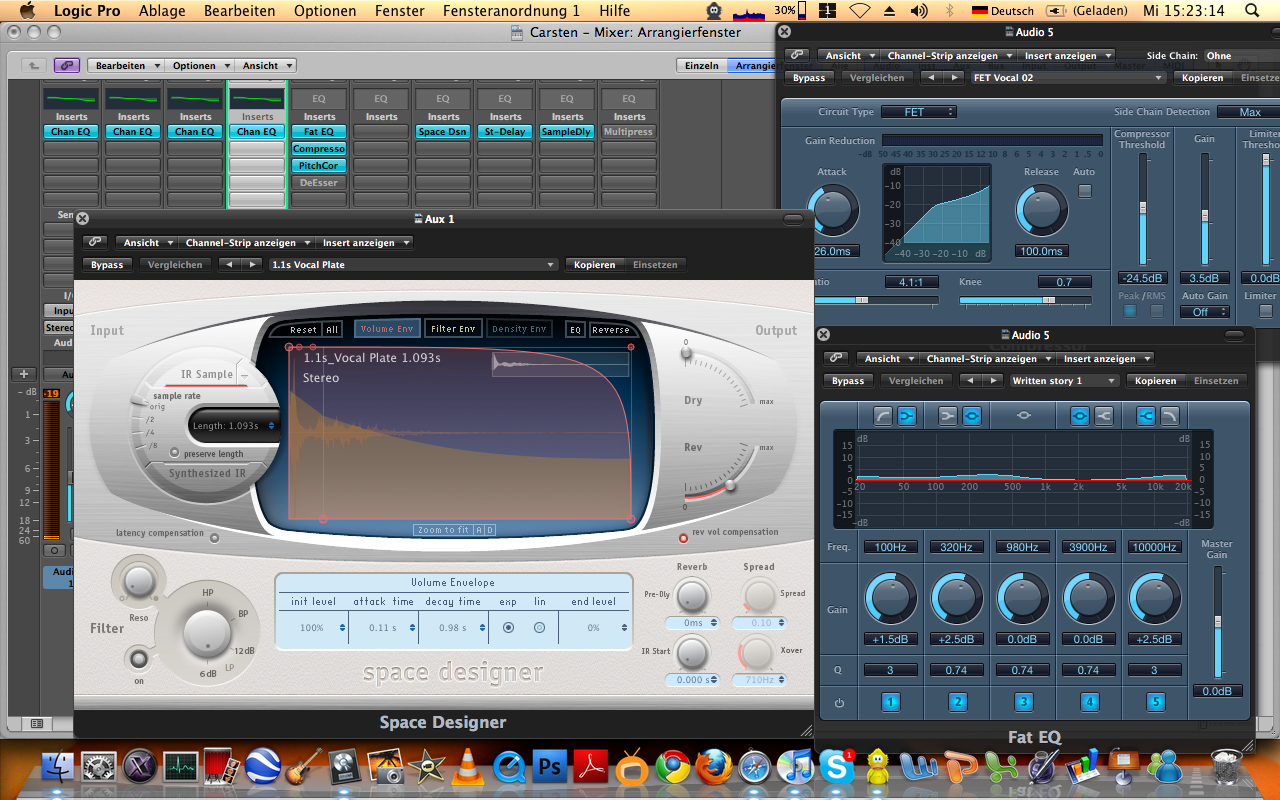
Task: Toggle the Compressor Auto release checkbox
Action: click(1085, 191)
